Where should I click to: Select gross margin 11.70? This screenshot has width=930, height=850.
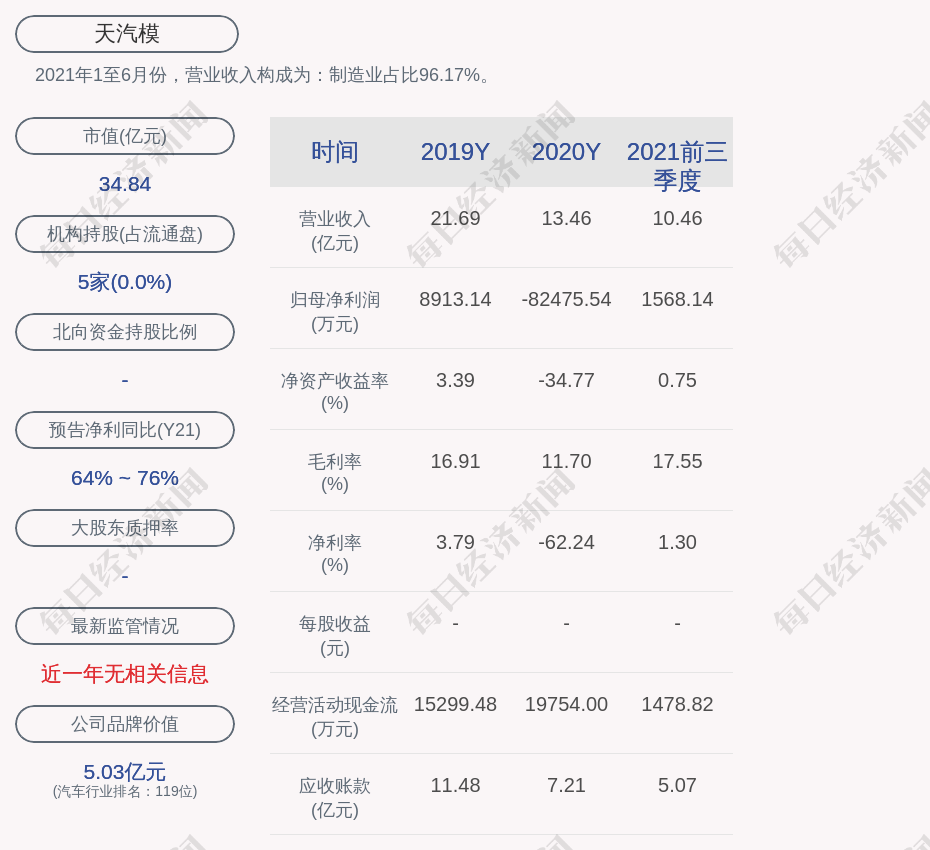566,461
